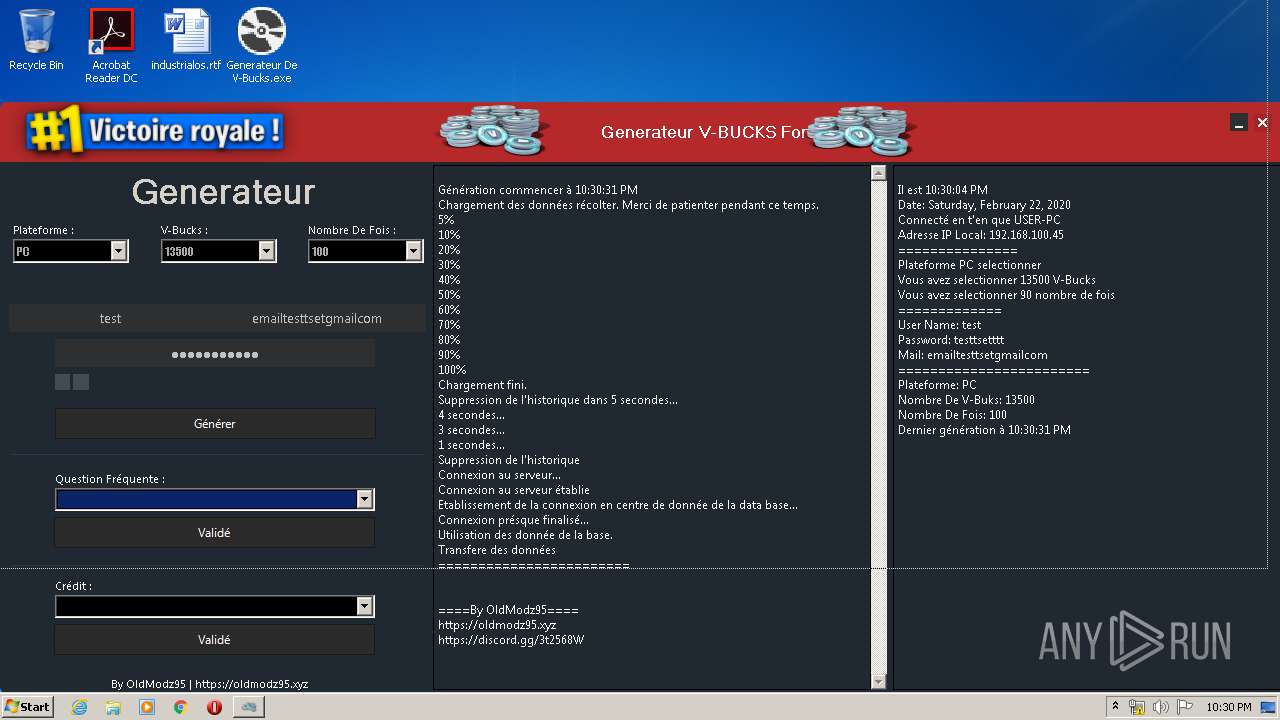Click V-Bucks coin pile left of title
Viewport: 1280px width, 720px height.
494,130
